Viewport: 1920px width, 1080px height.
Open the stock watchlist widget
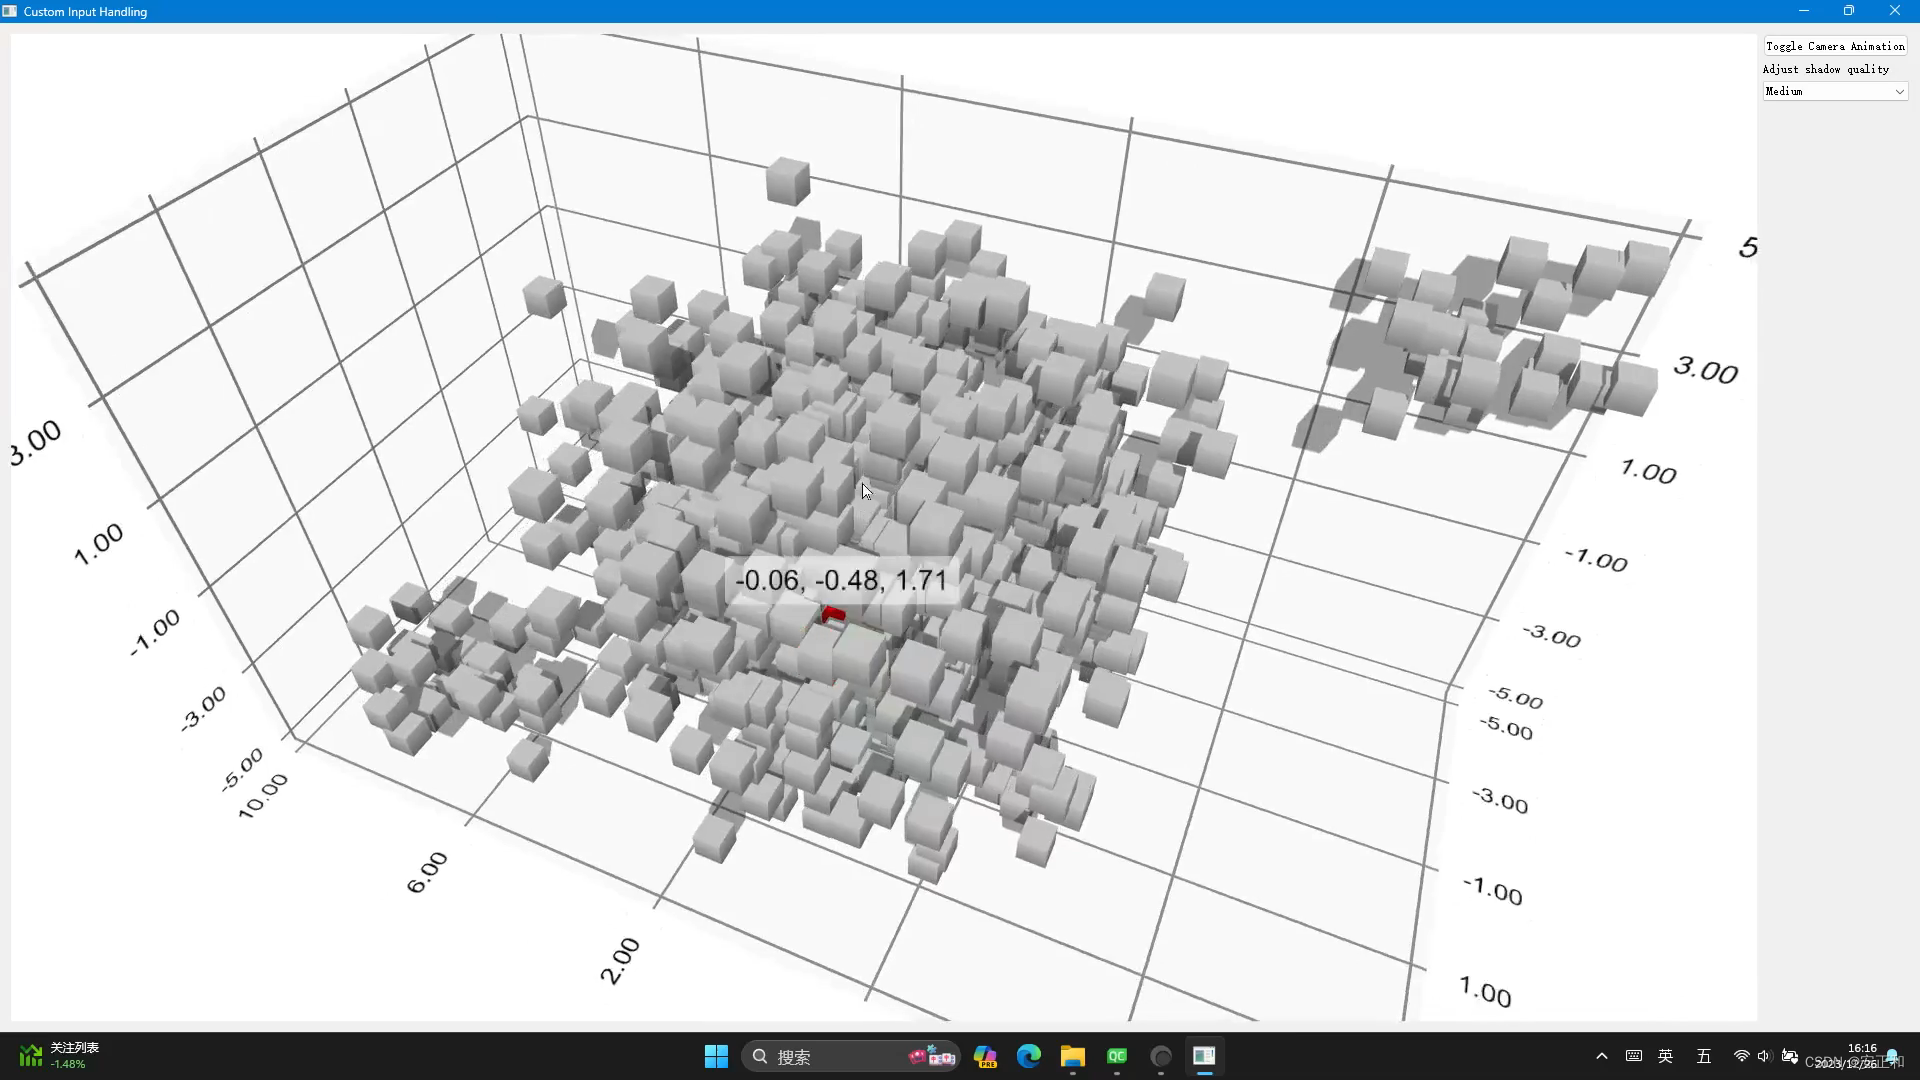click(x=60, y=1056)
